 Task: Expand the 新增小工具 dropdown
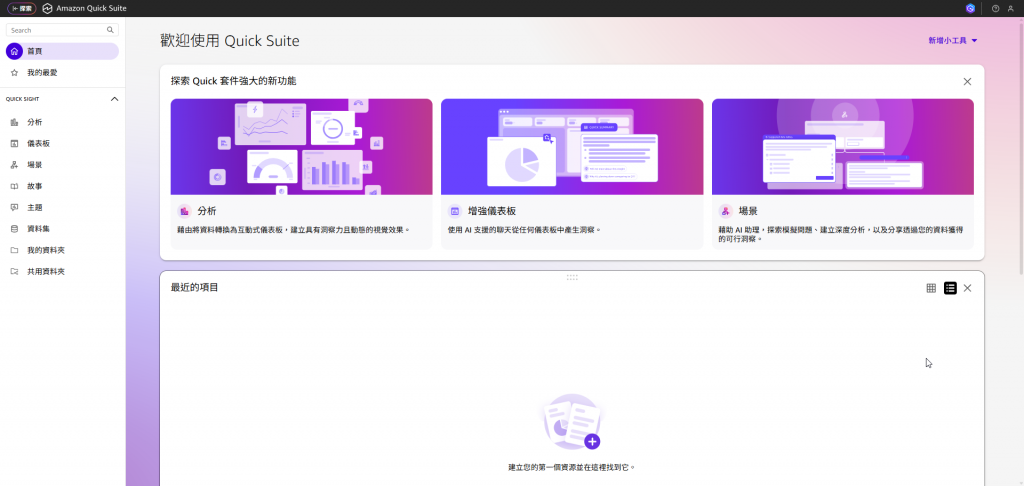[953, 40]
